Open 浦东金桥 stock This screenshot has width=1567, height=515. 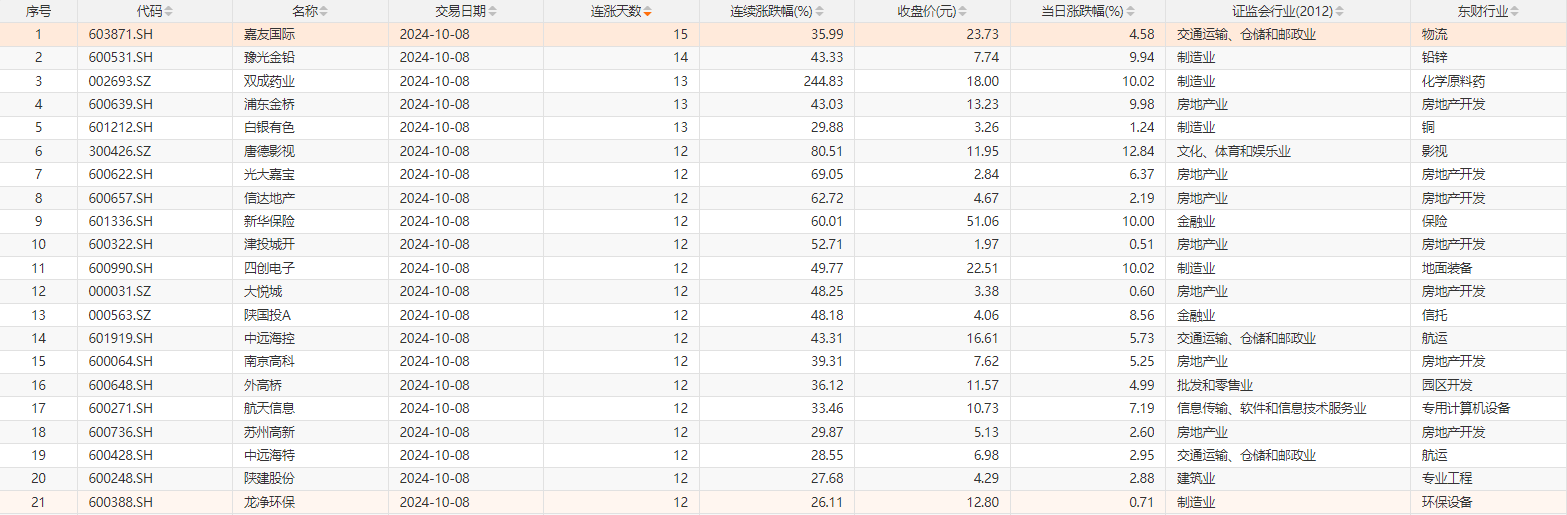coord(270,104)
